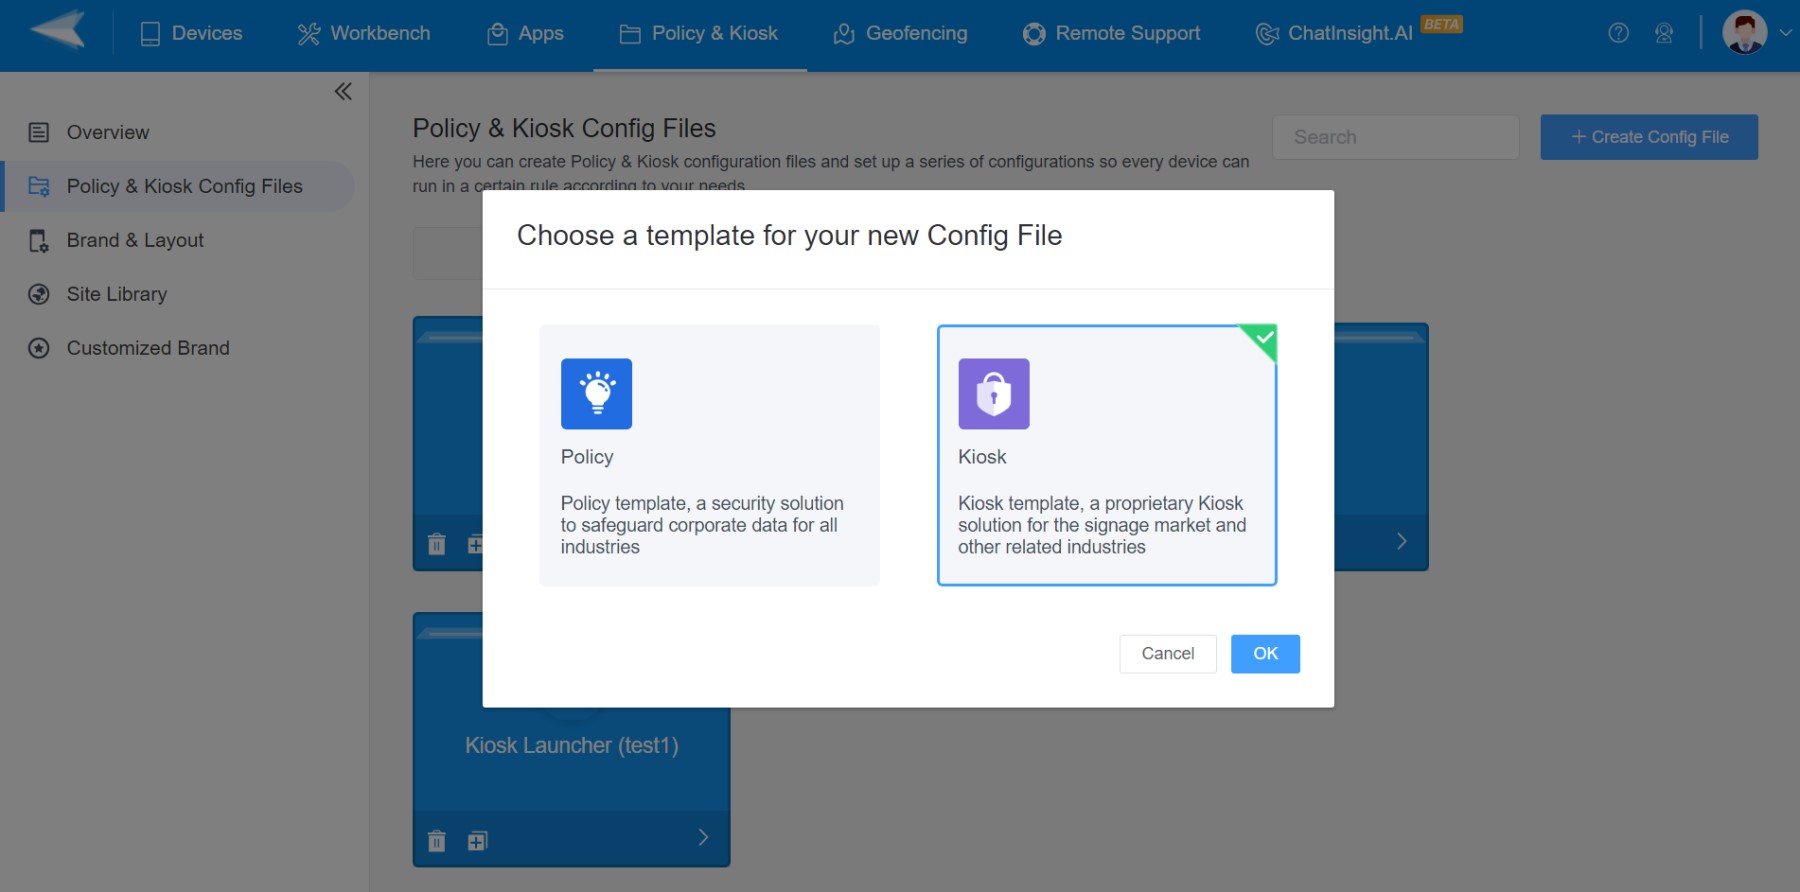This screenshot has width=1800, height=892.
Task: Cancel the template dialog
Action: pos(1168,654)
